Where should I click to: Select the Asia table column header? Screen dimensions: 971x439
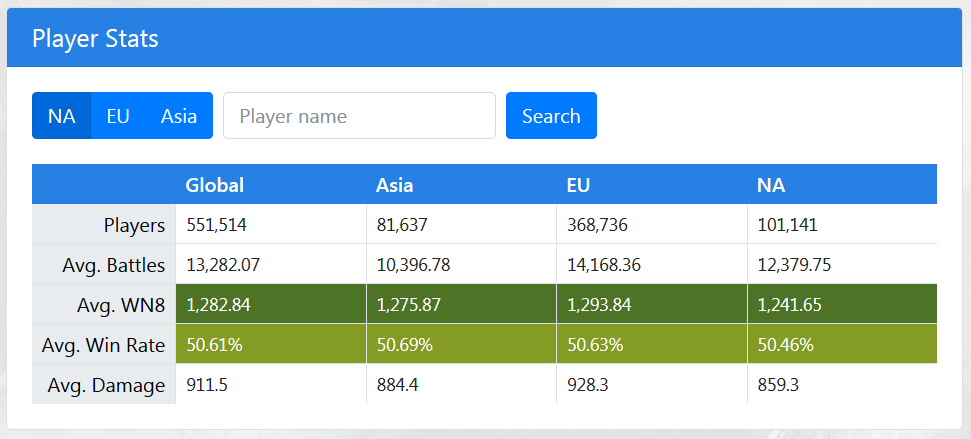[x=395, y=185]
